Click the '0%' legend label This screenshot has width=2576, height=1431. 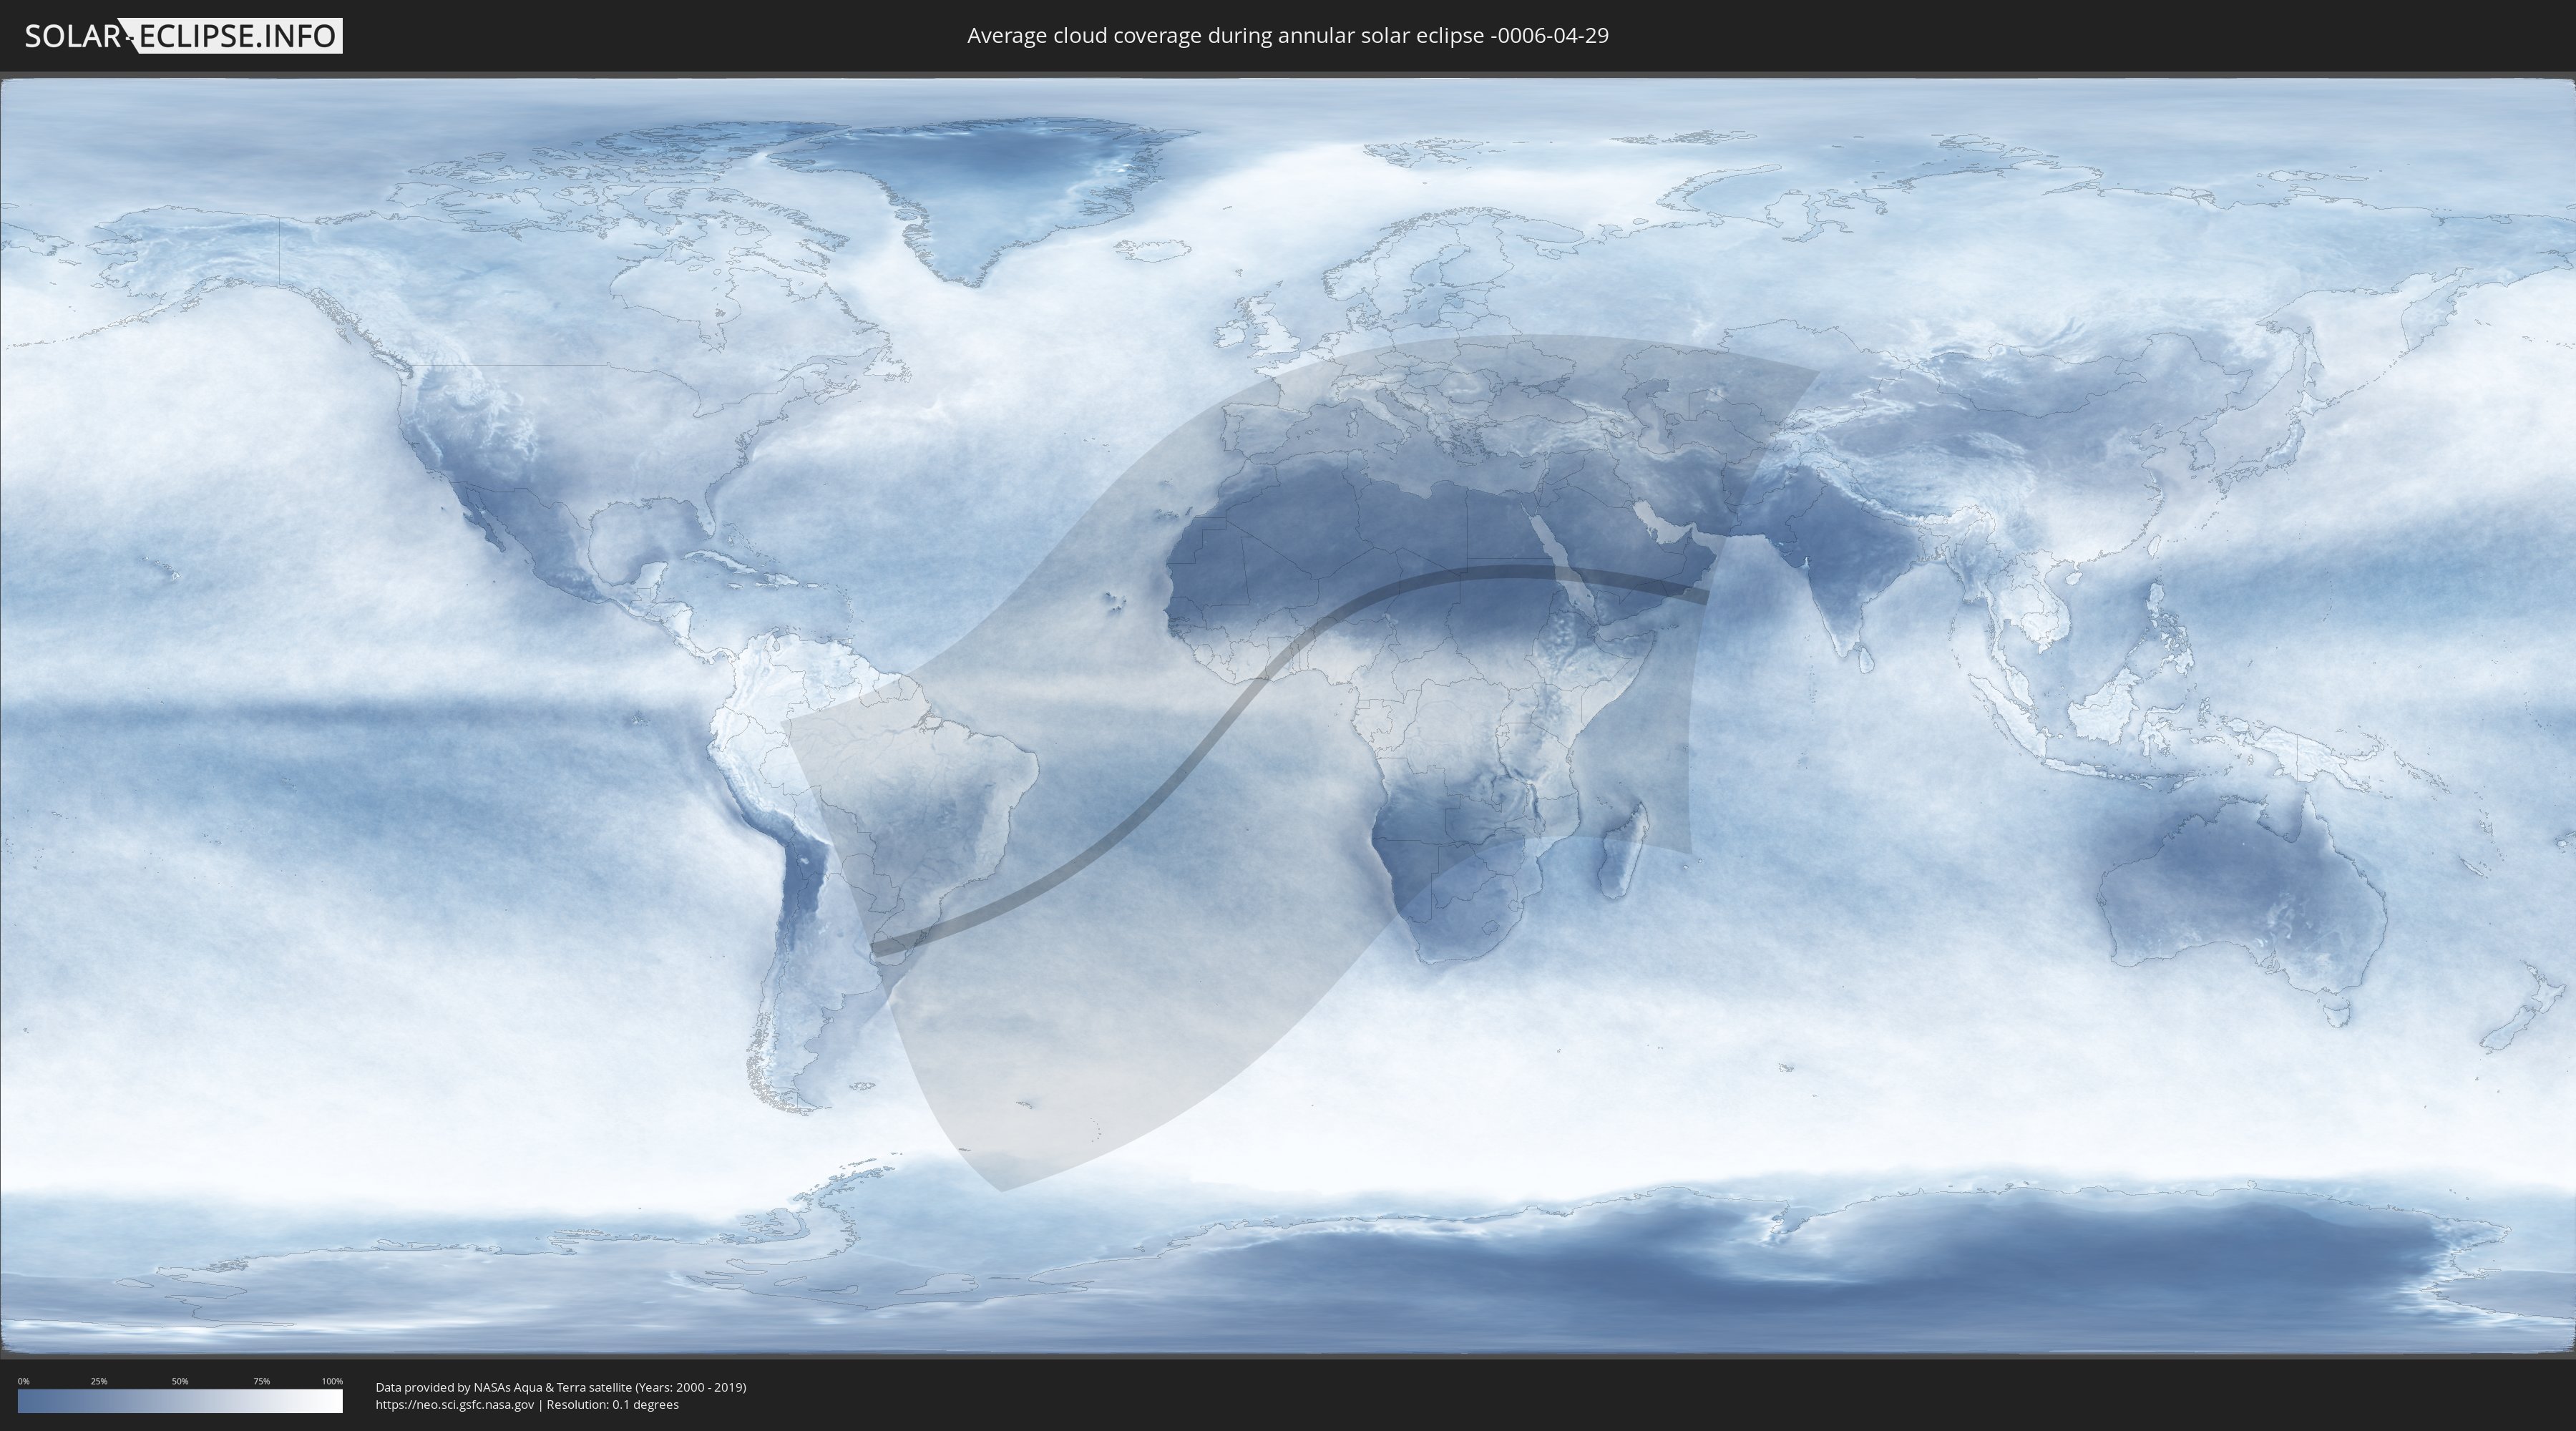pyautogui.click(x=24, y=1381)
